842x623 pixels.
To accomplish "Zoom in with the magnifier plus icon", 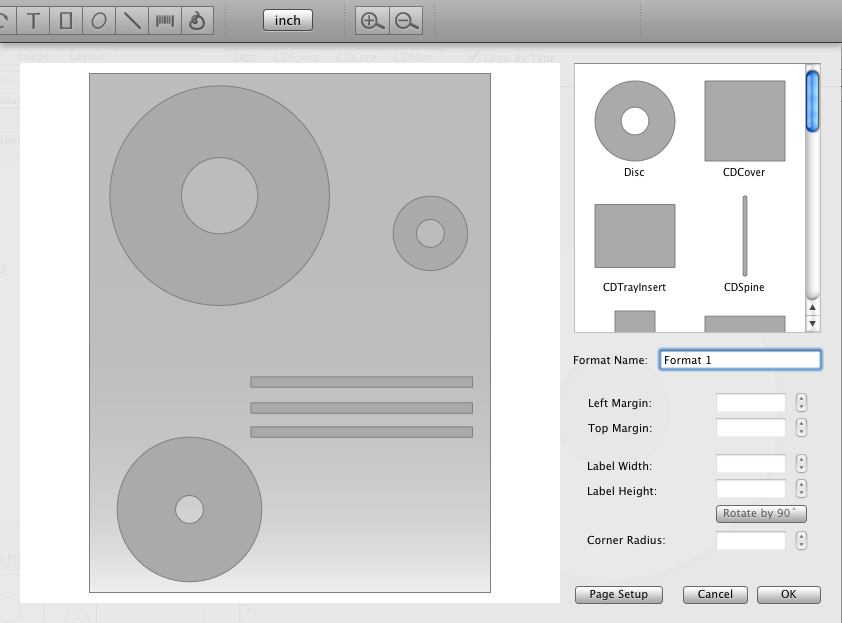I will [372, 21].
